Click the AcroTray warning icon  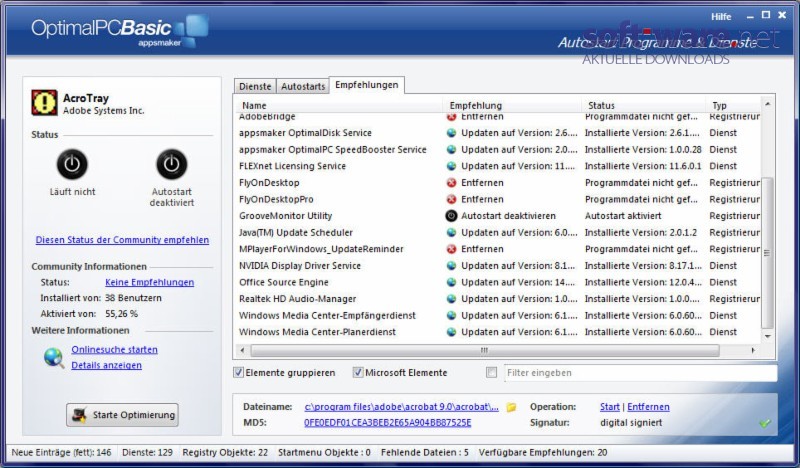[44, 102]
